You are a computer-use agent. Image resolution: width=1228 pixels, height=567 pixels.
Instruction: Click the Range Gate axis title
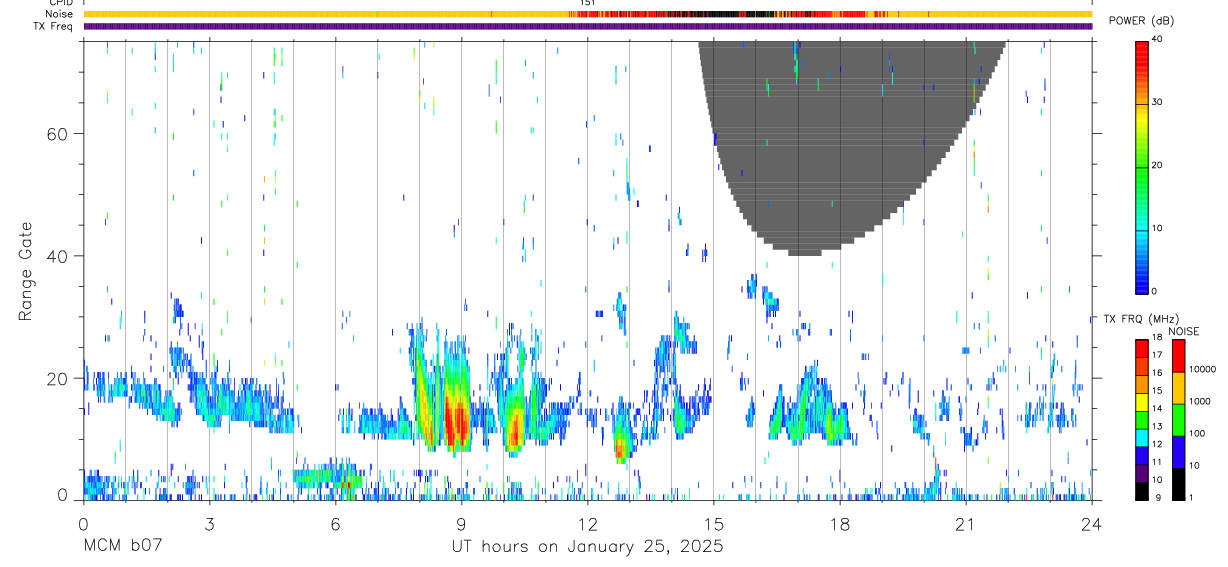point(27,271)
